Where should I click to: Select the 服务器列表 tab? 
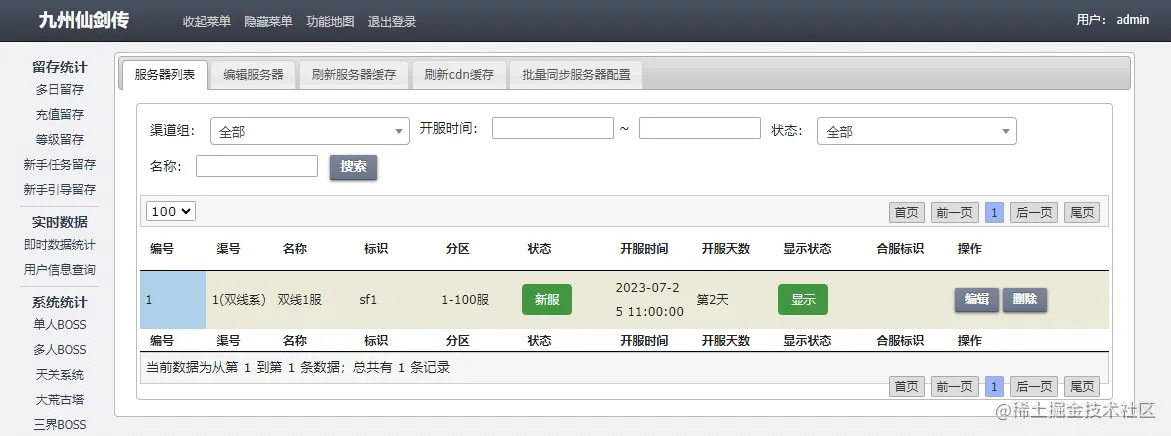(164, 75)
